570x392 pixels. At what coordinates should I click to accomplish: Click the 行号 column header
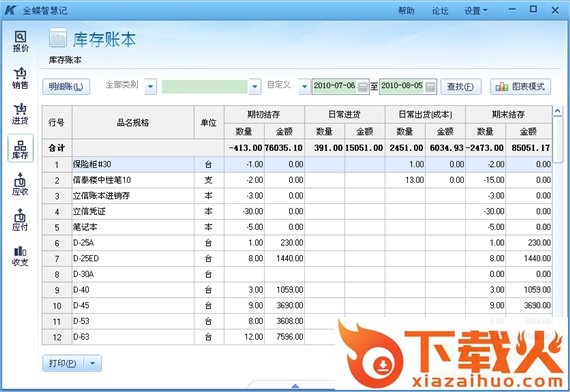tap(57, 123)
